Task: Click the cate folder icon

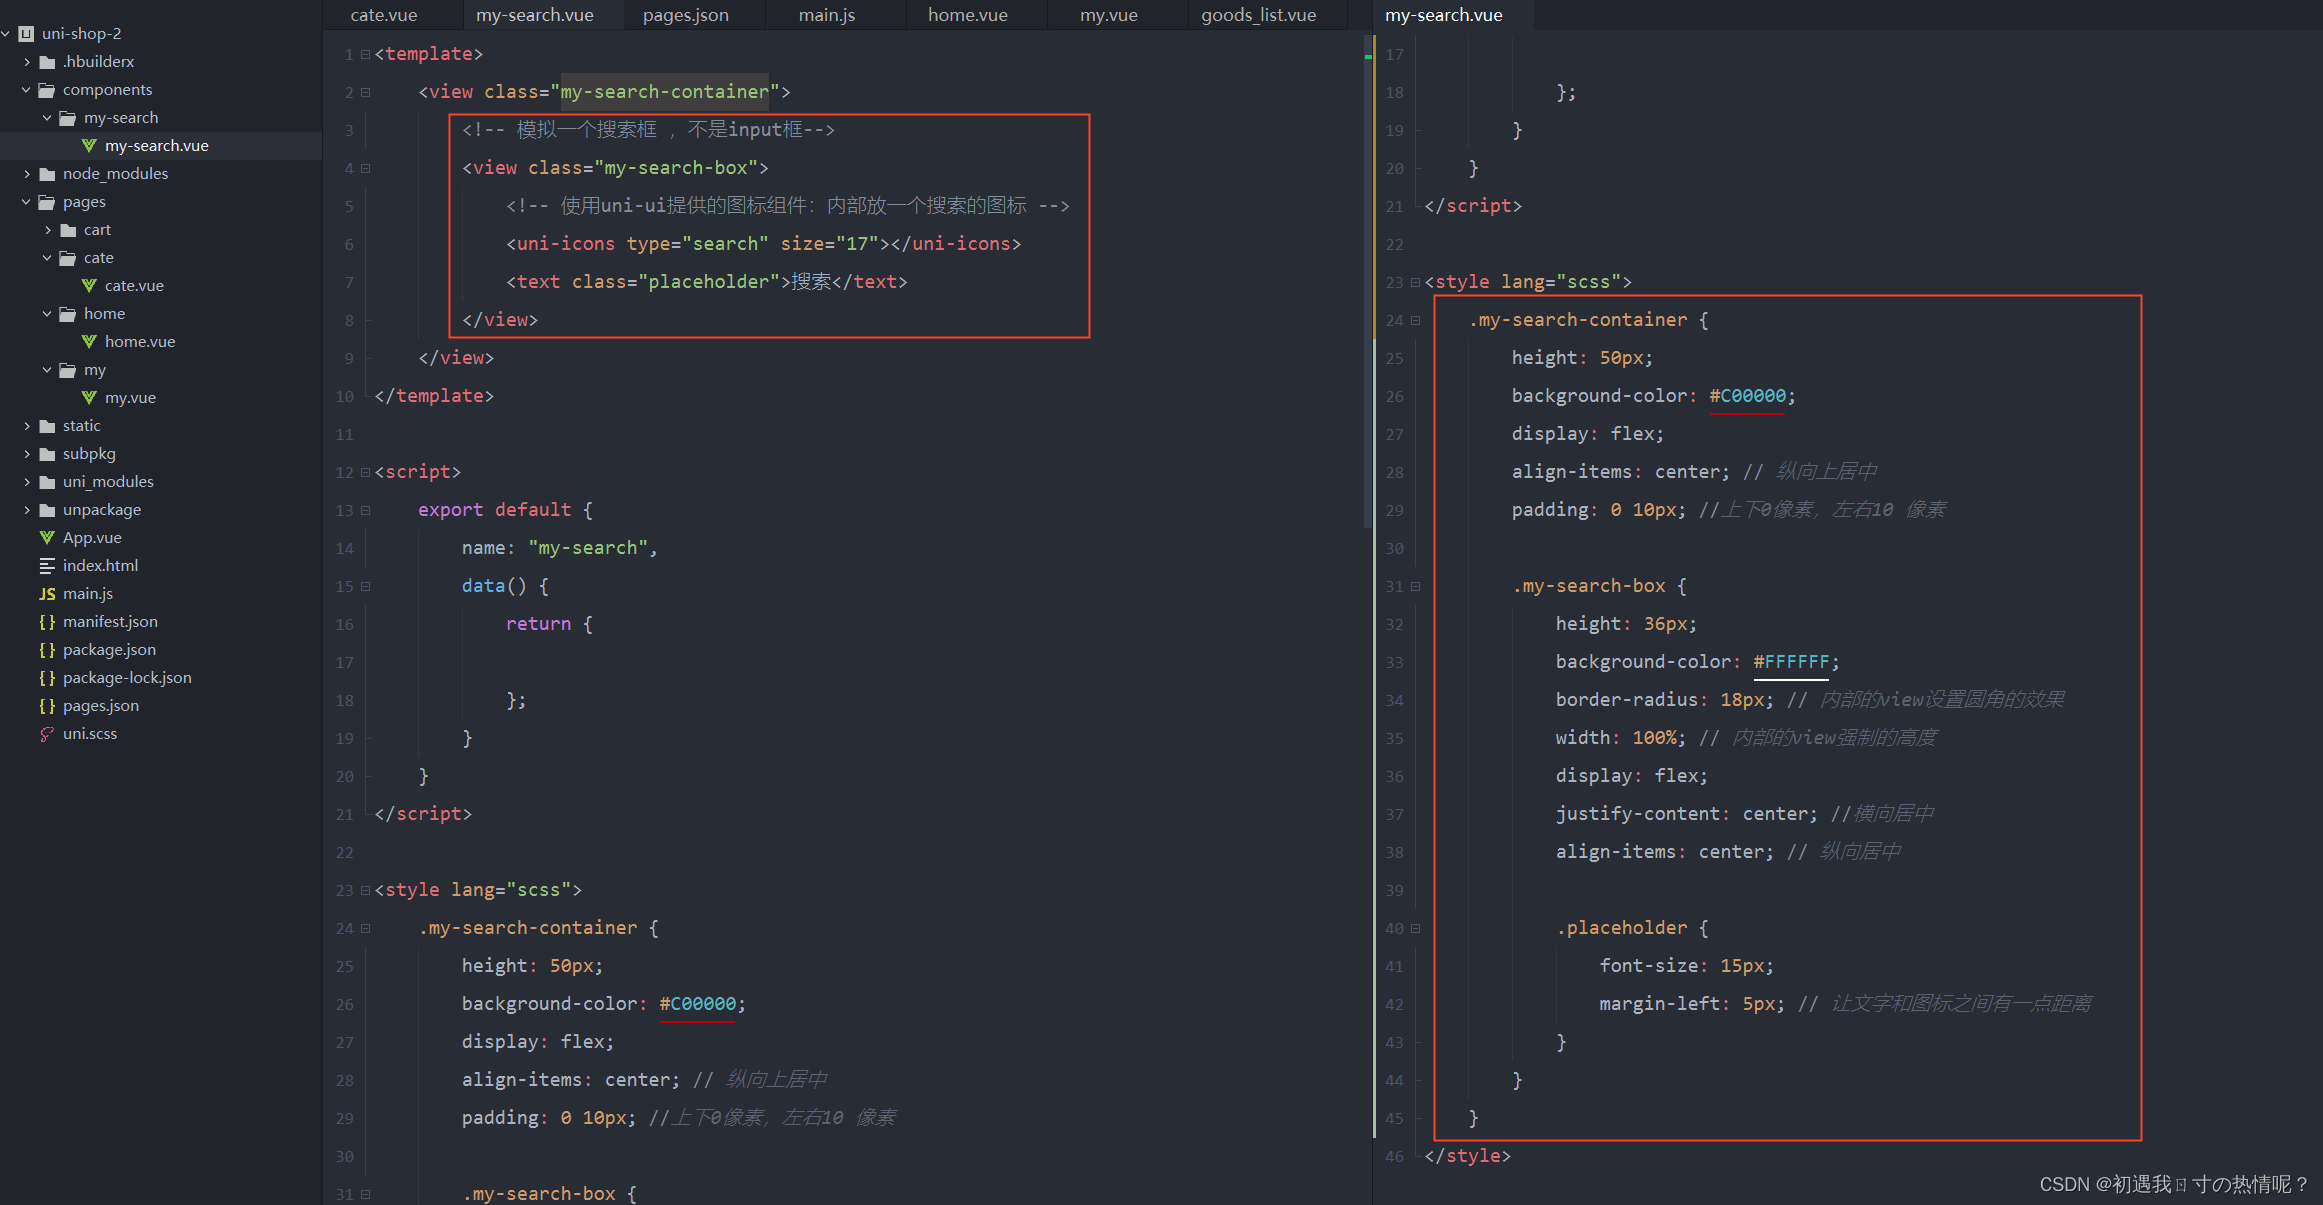Action: click(x=68, y=257)
